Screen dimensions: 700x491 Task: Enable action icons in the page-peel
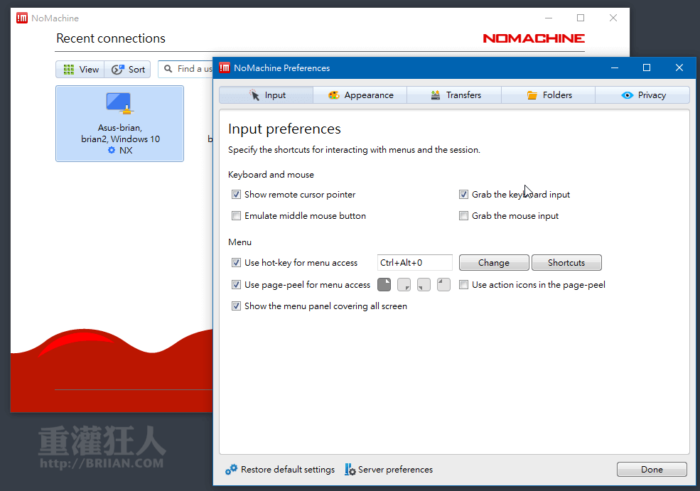click(x=464, y=285)
